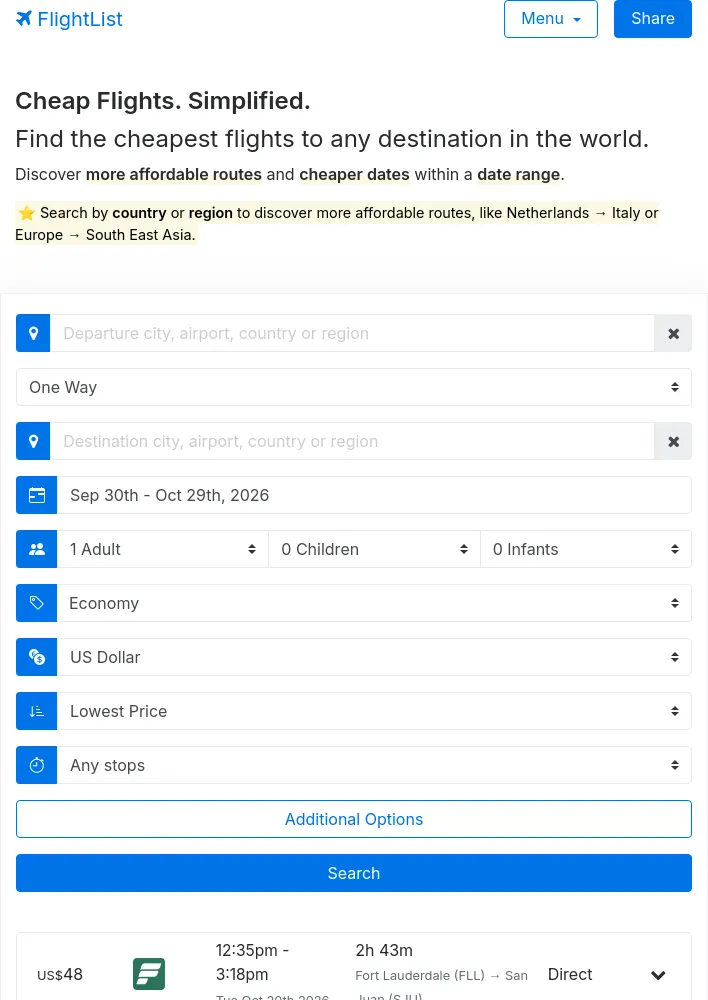Image resolution: width=708 pixels, height=1000 pixels.
Task: Click the stopwatch icon beside Any stops
Action: [37, 765]
